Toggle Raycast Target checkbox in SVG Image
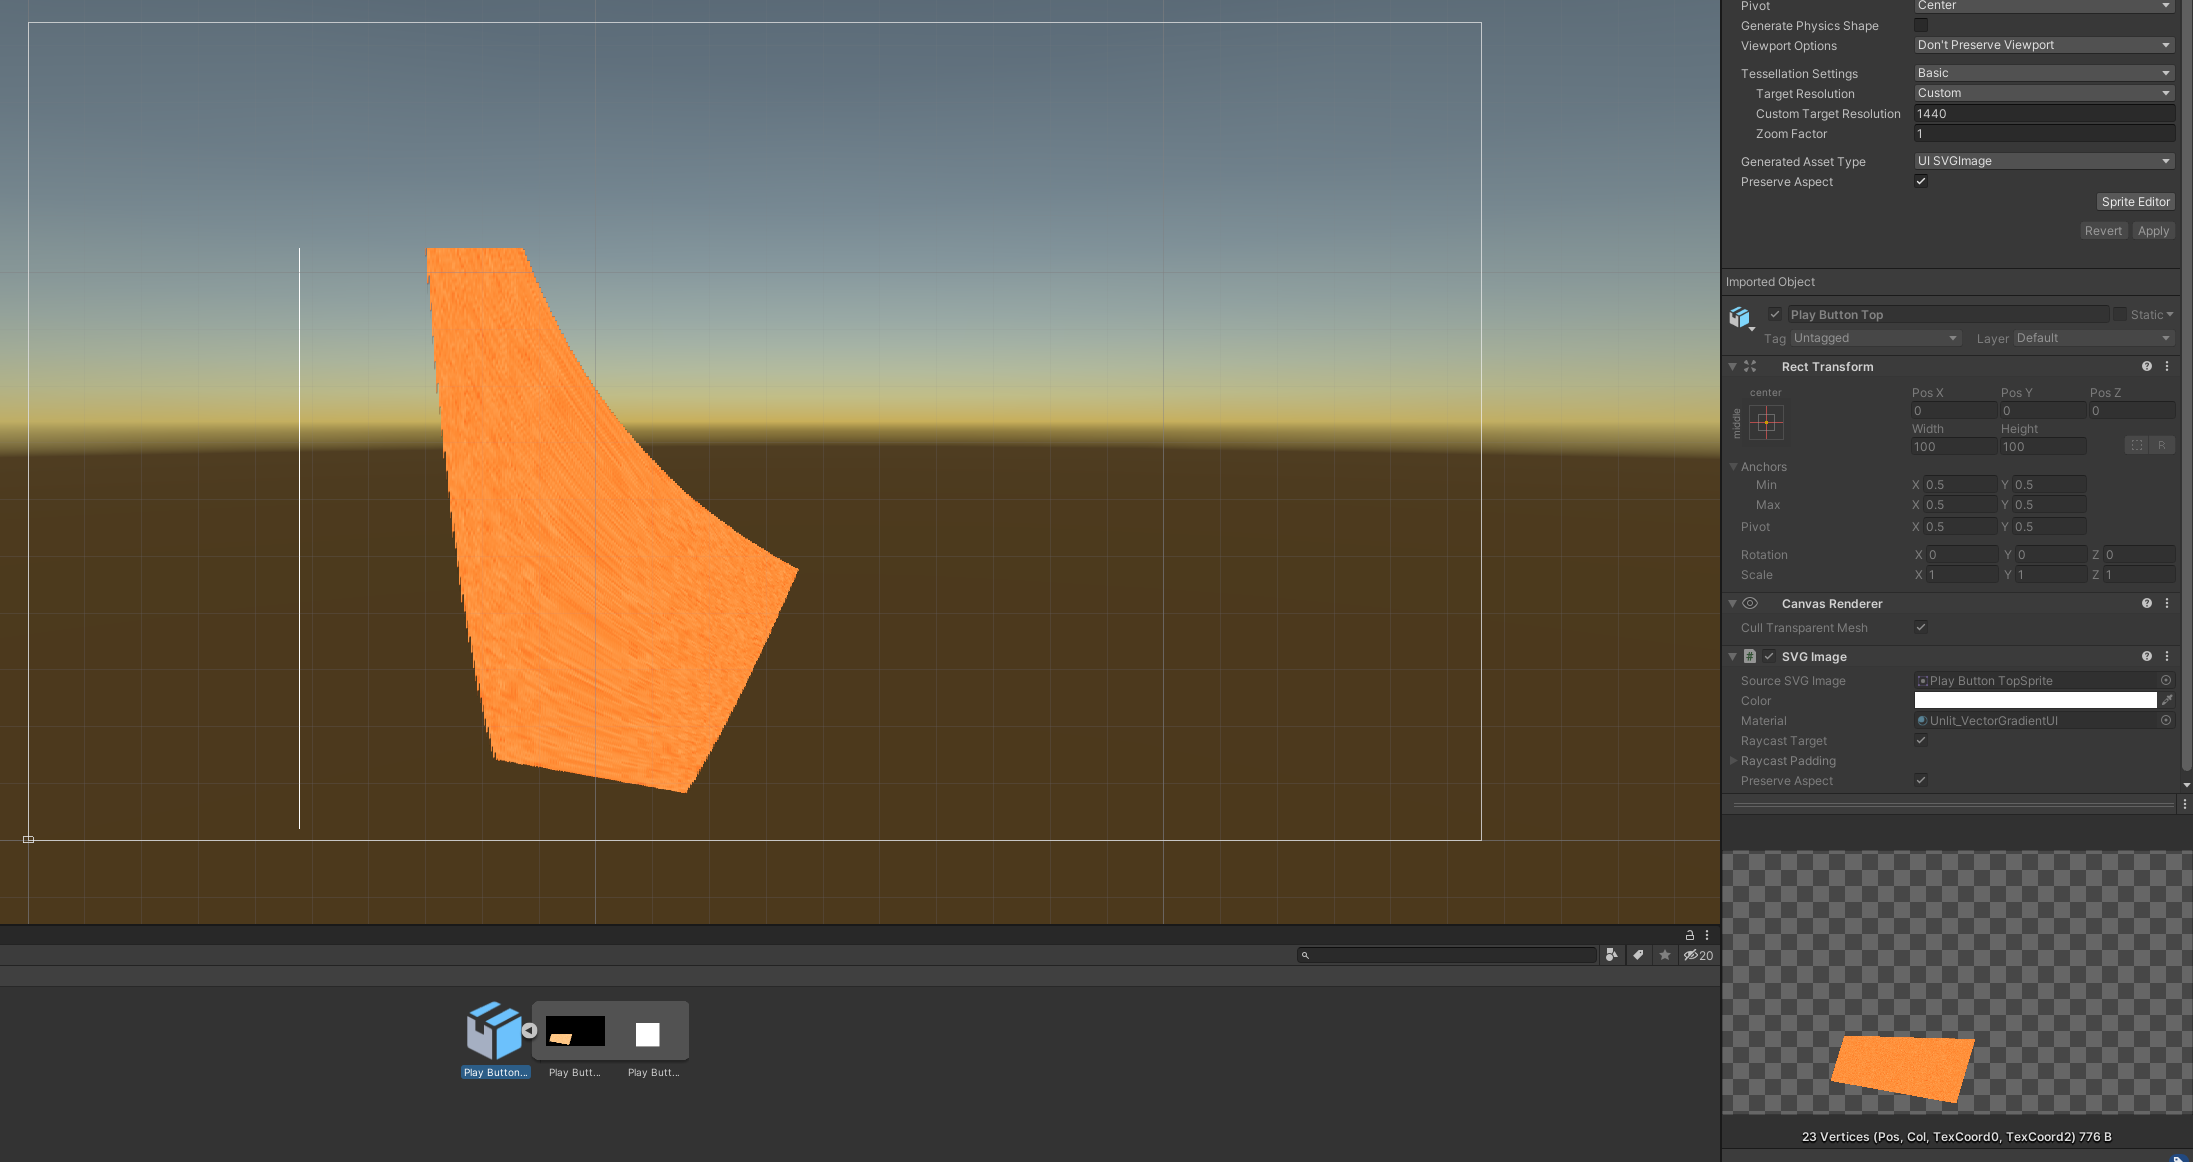Screen dimensions: 2193x1162 (x=1920, y=741)
